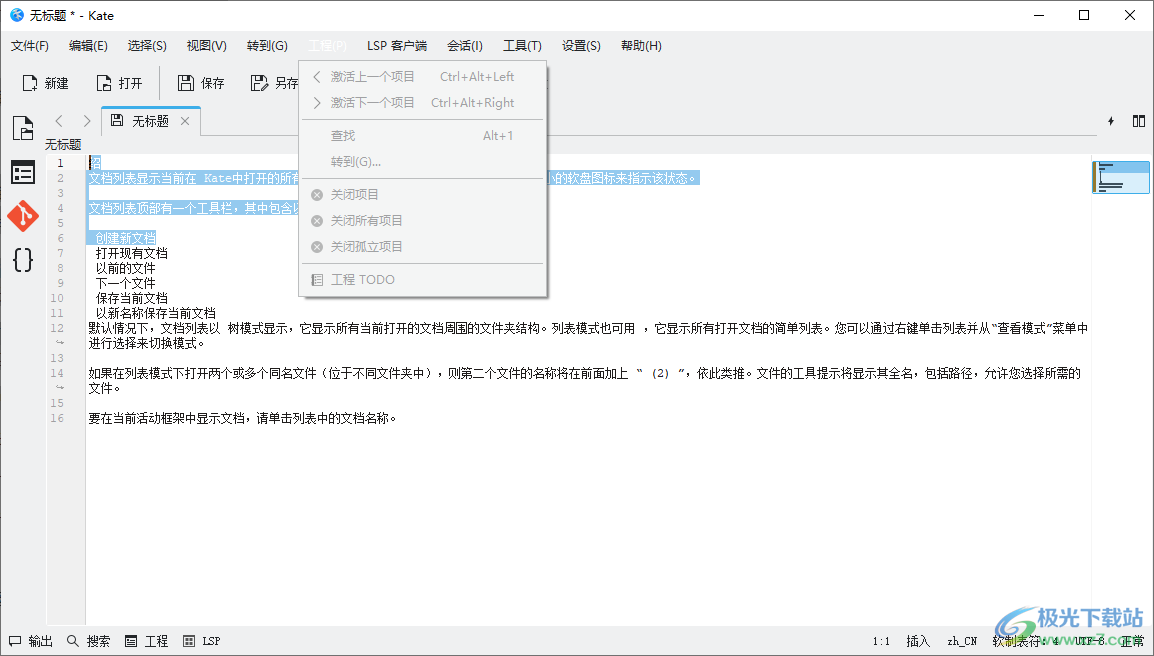Open the 工具(T) menu
The image size is (1154, 656).
click(523, 46)
